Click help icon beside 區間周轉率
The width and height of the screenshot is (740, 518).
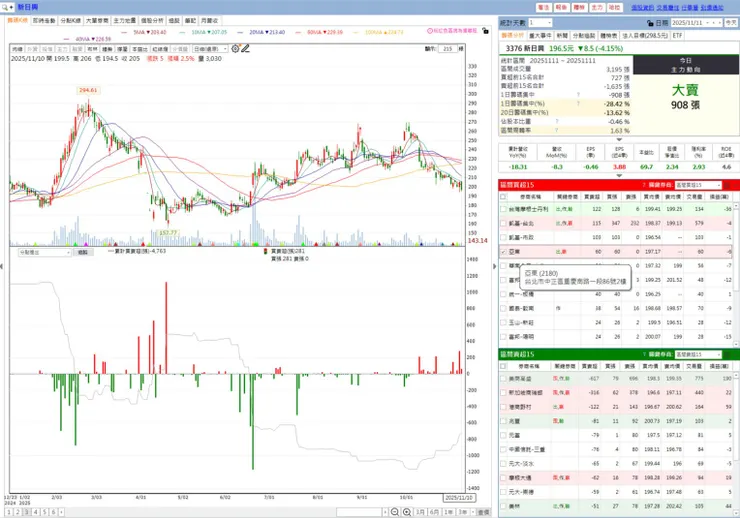click(557, 130)
